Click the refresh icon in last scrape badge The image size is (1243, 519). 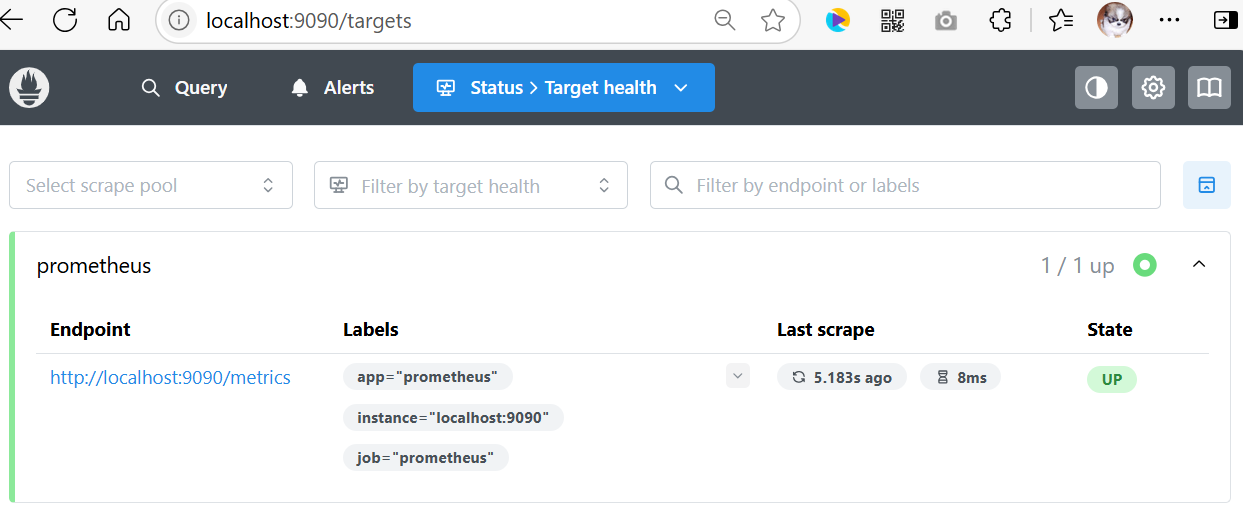click(x=798, y=377)
